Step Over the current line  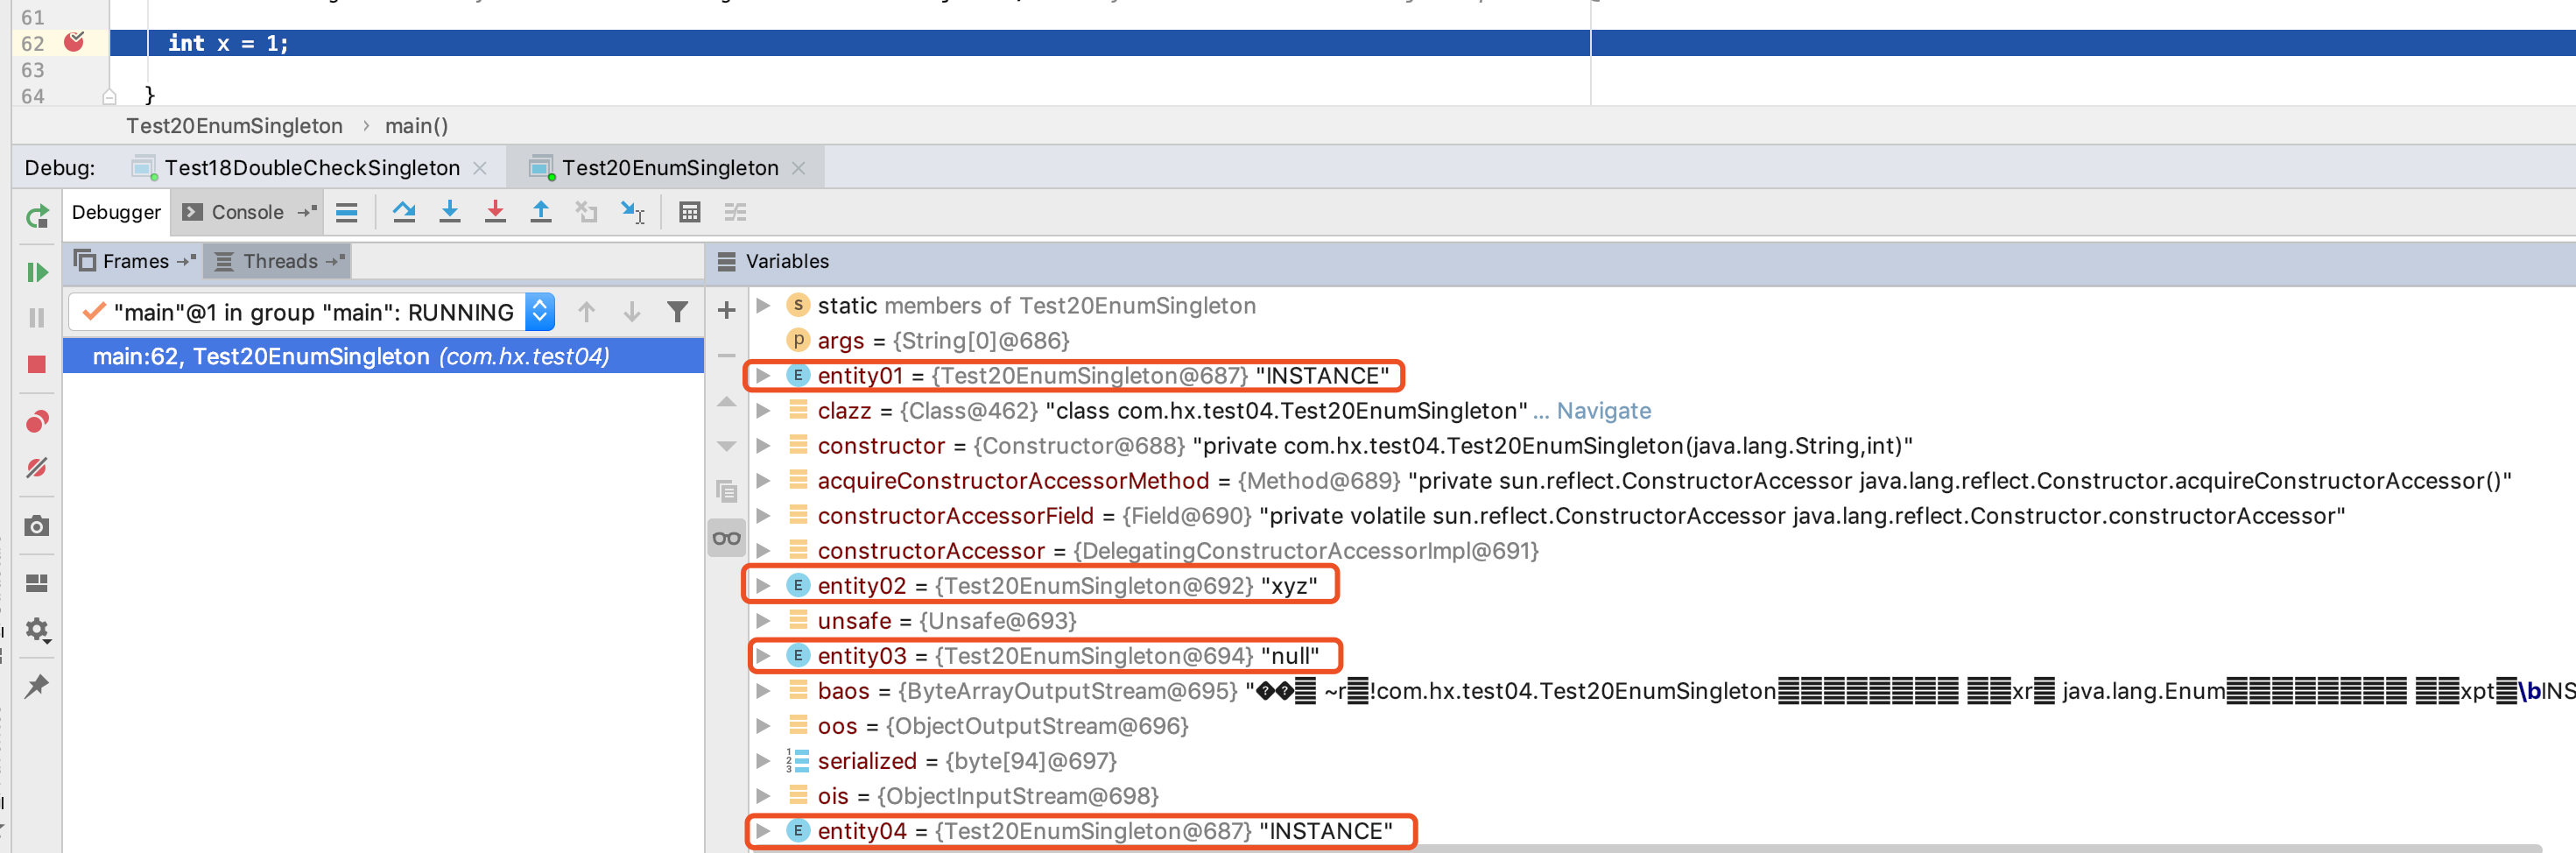(404, 212)
